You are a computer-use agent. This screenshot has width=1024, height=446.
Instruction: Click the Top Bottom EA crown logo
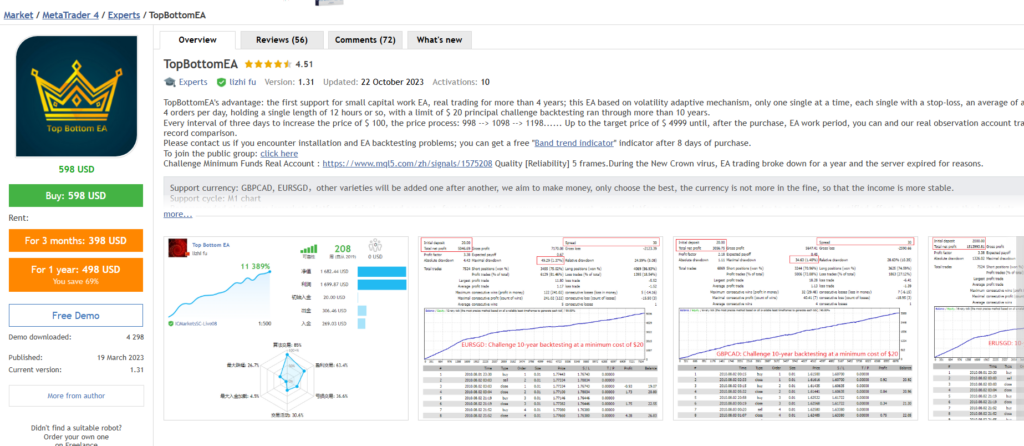76,96
